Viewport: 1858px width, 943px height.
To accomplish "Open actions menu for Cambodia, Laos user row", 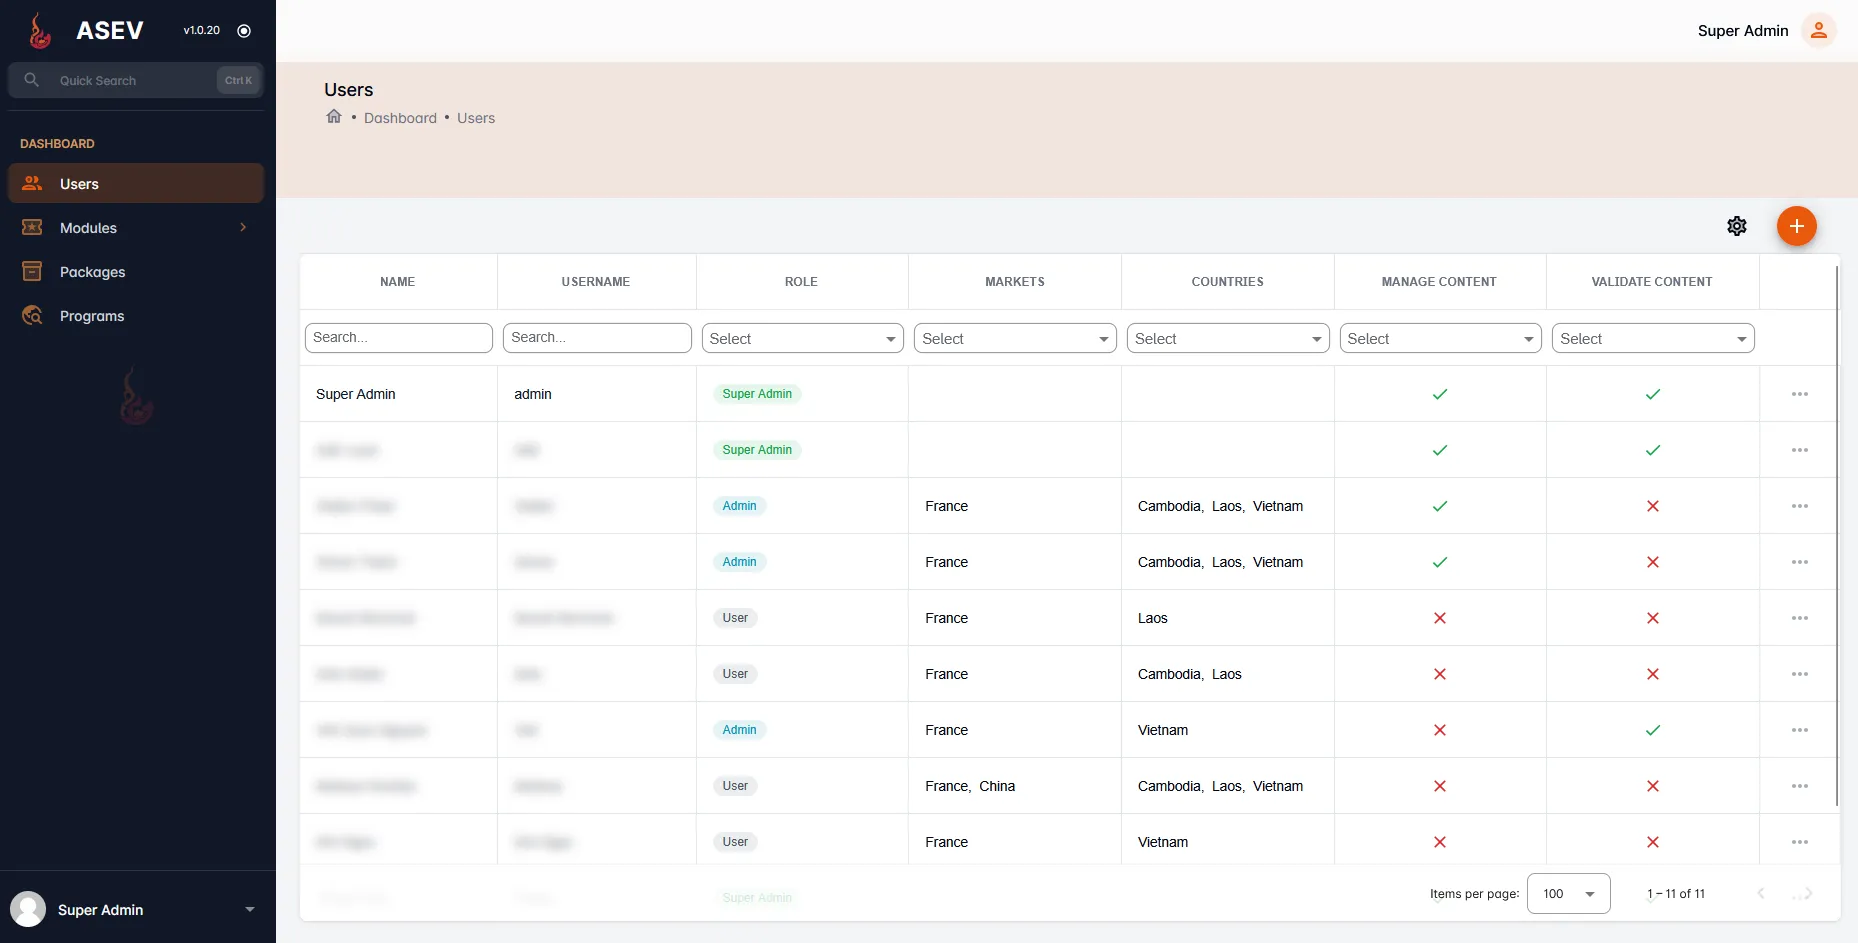I will pos(1800,674).
